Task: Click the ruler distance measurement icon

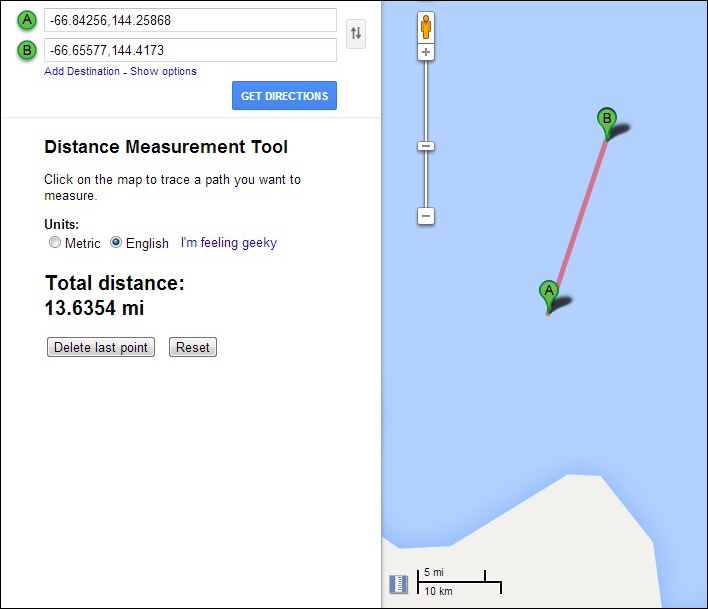Action: pyautogui.click(x=398, y=584)
